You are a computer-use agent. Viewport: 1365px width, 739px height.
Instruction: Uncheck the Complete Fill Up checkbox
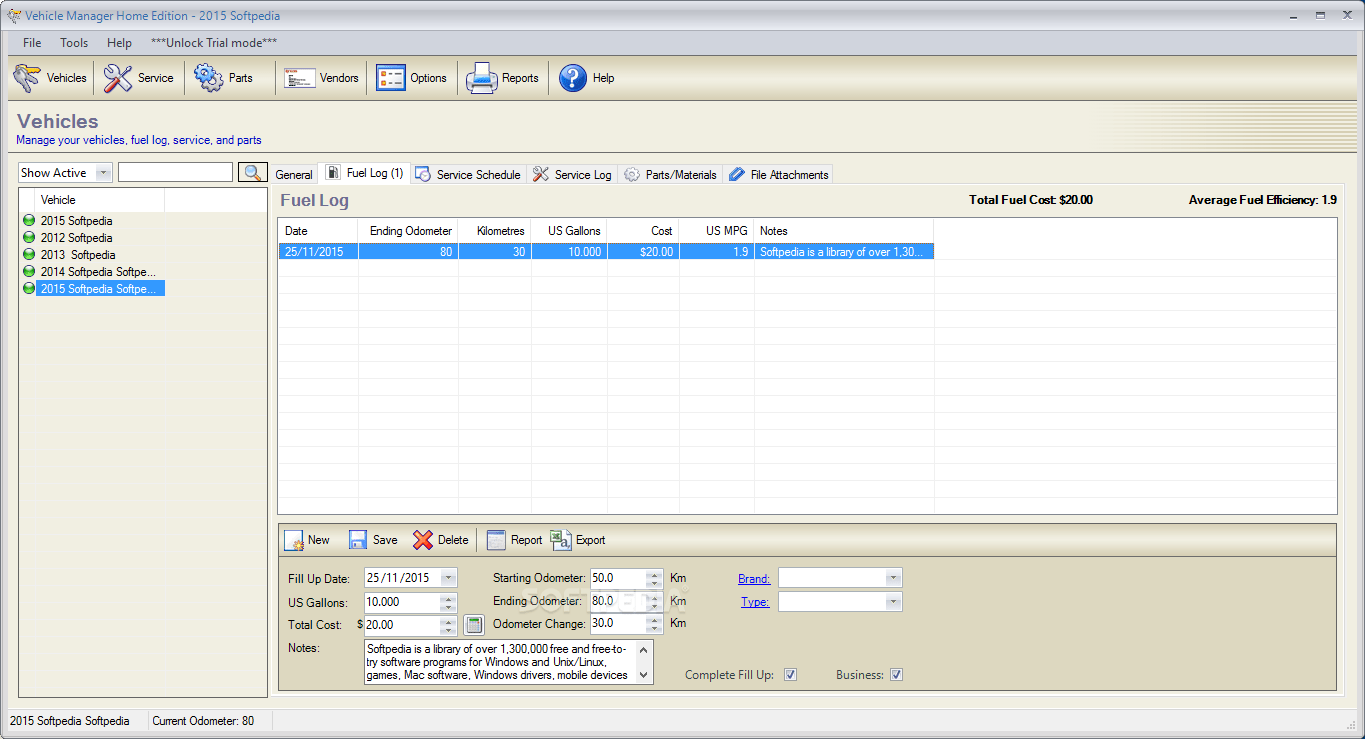pyautogui.click(x=790, y=674)
